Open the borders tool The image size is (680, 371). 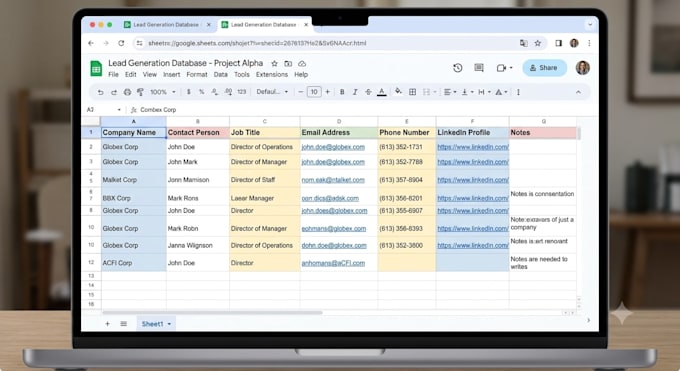412,92
